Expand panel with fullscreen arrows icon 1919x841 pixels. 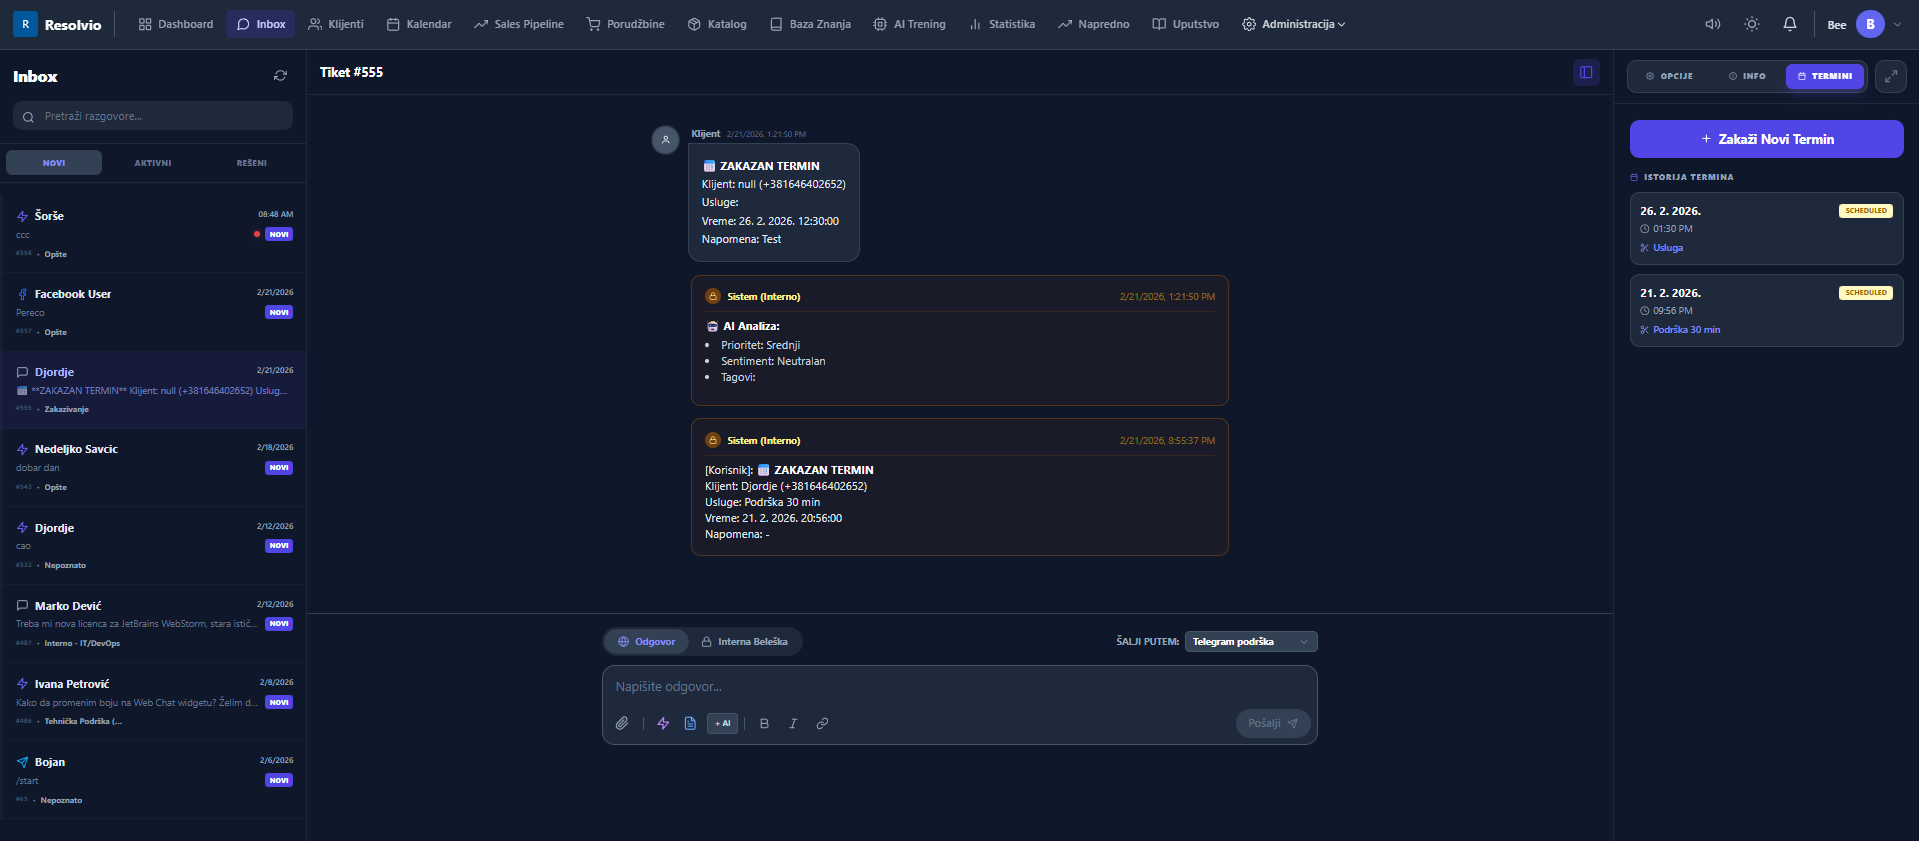(1891, 76)
